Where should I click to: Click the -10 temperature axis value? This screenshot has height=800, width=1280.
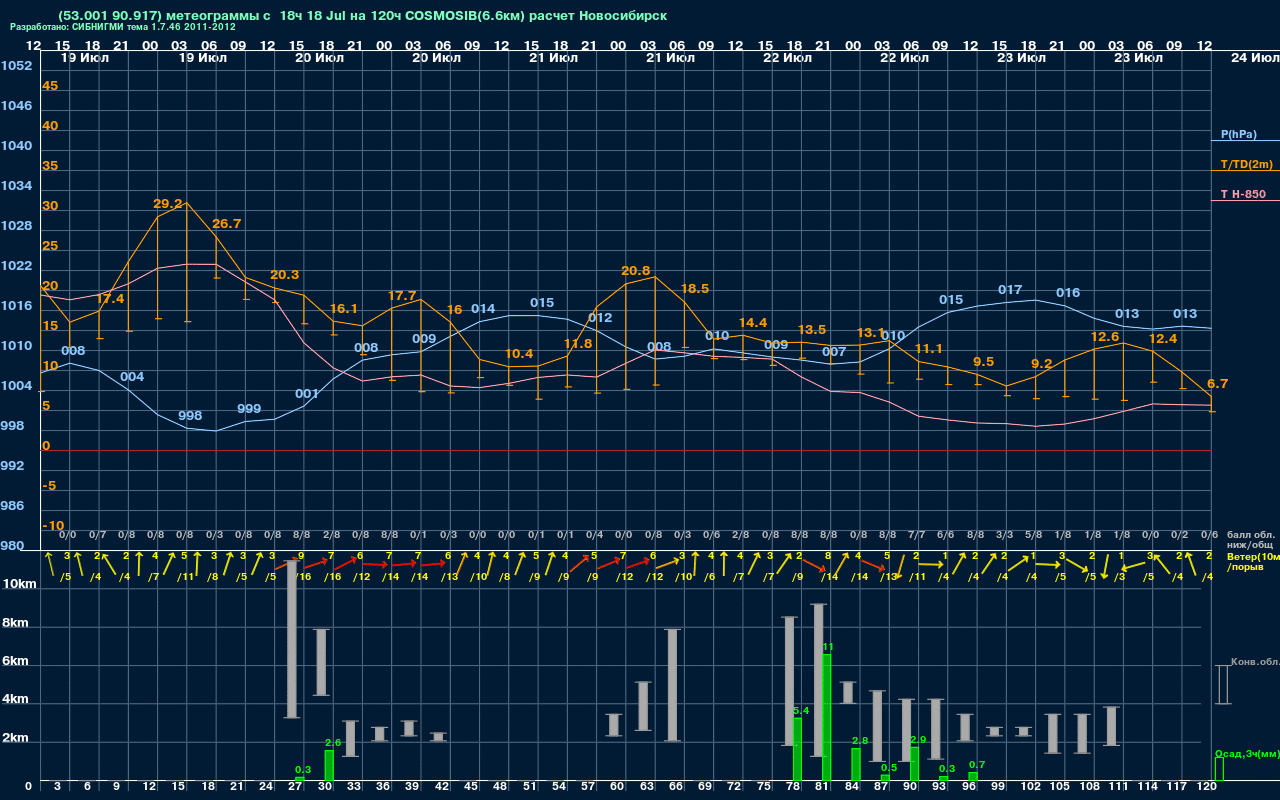pos(54,526)
